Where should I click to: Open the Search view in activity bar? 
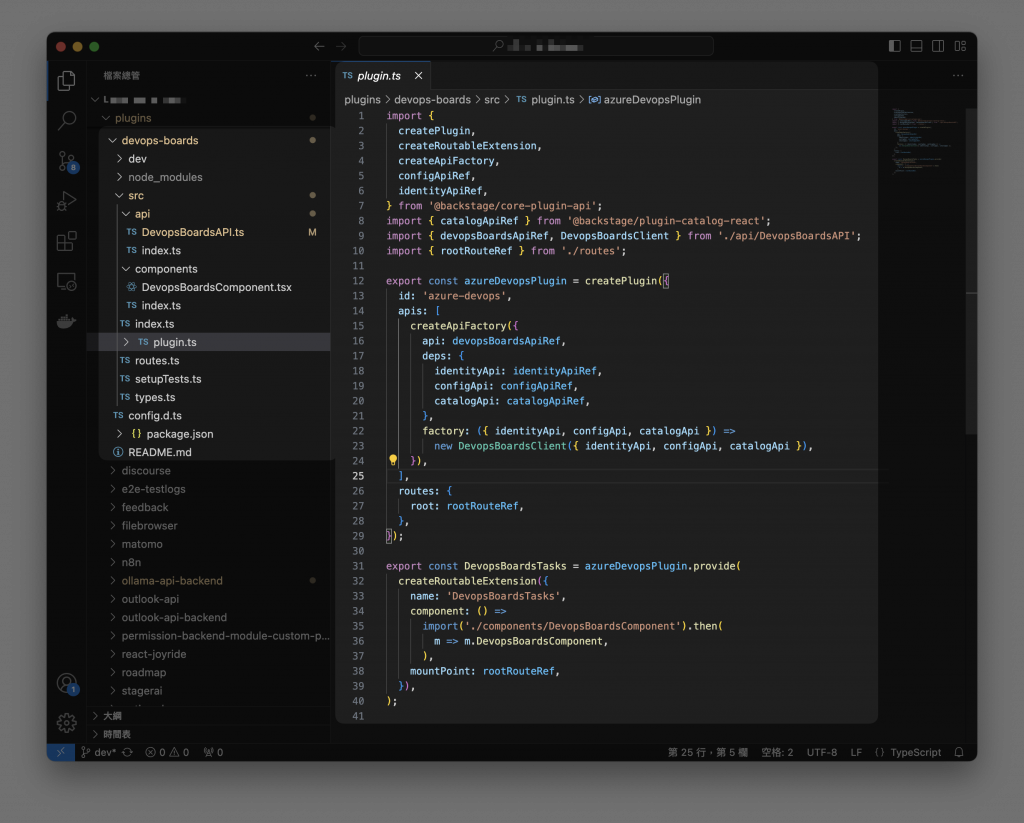[x=67, y=121]
